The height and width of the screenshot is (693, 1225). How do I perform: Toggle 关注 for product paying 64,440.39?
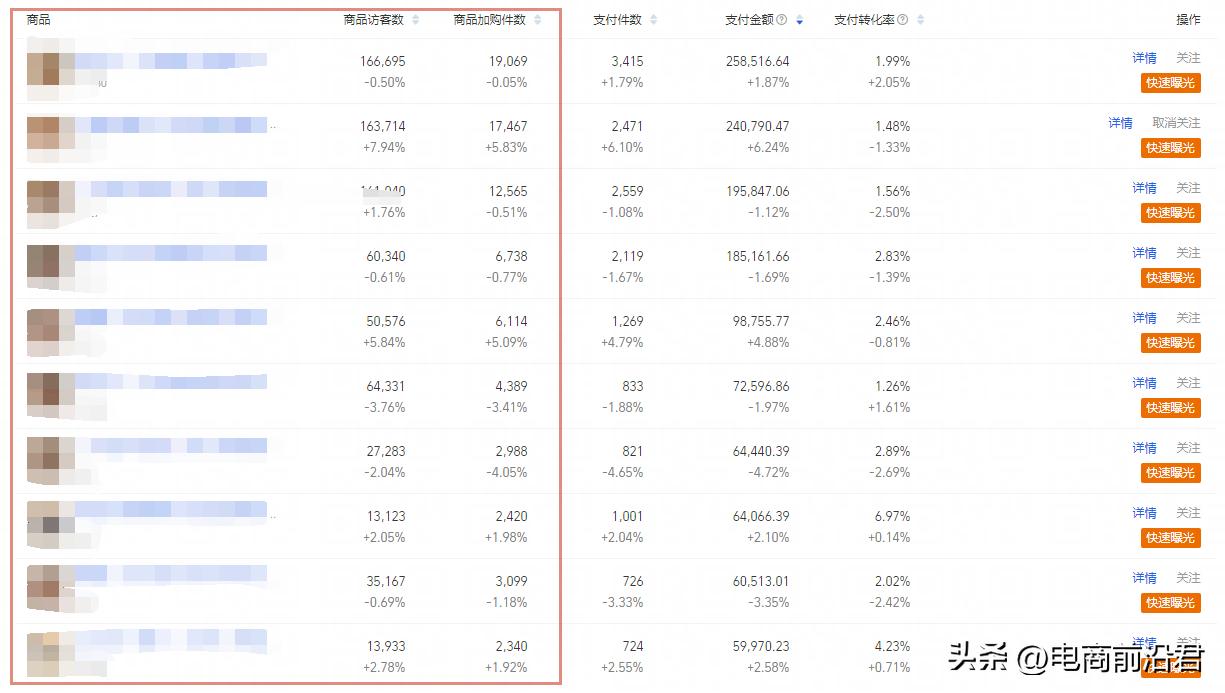(1188, 448)
